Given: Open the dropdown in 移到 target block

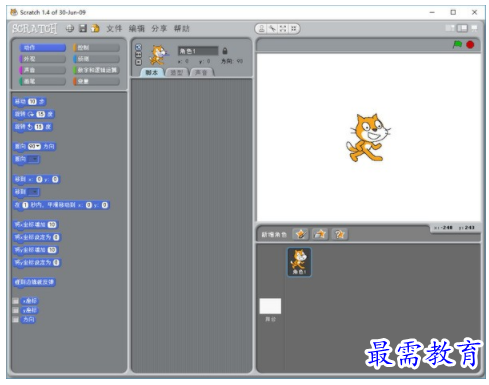Looking at the screenshot, I should tap(33, 192).
